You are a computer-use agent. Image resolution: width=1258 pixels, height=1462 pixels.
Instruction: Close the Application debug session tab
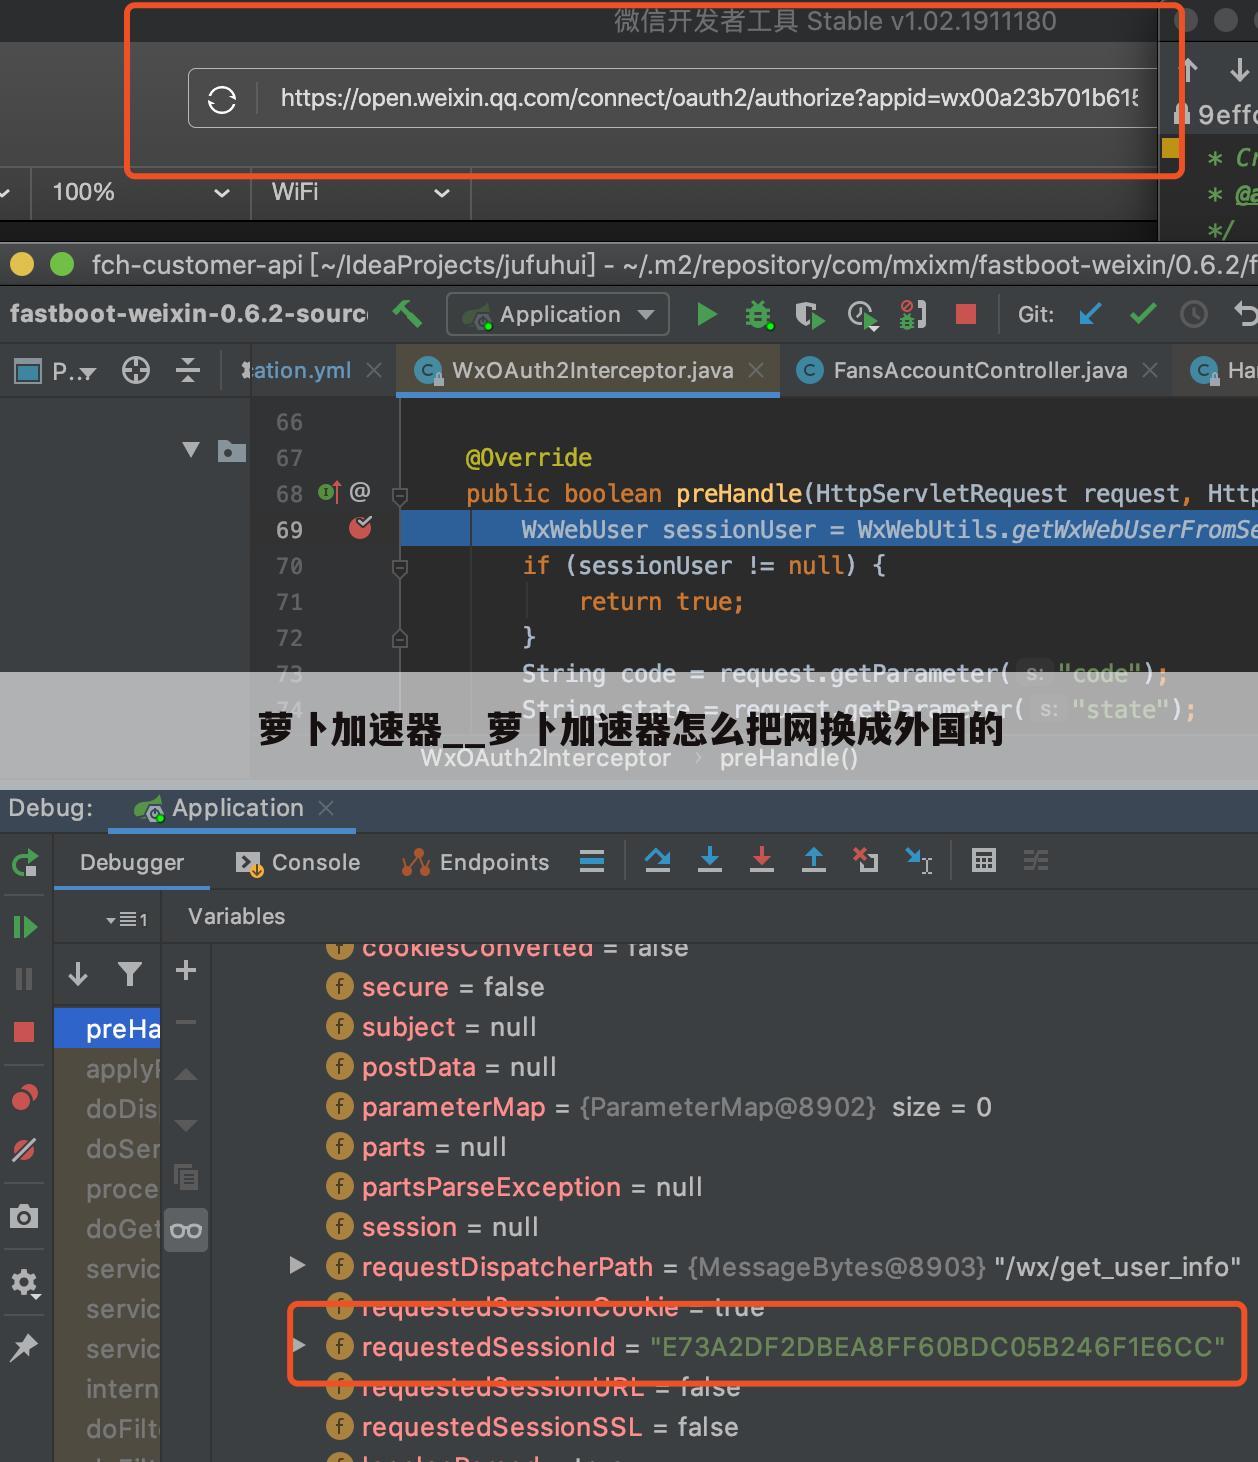tap(326, 808)
